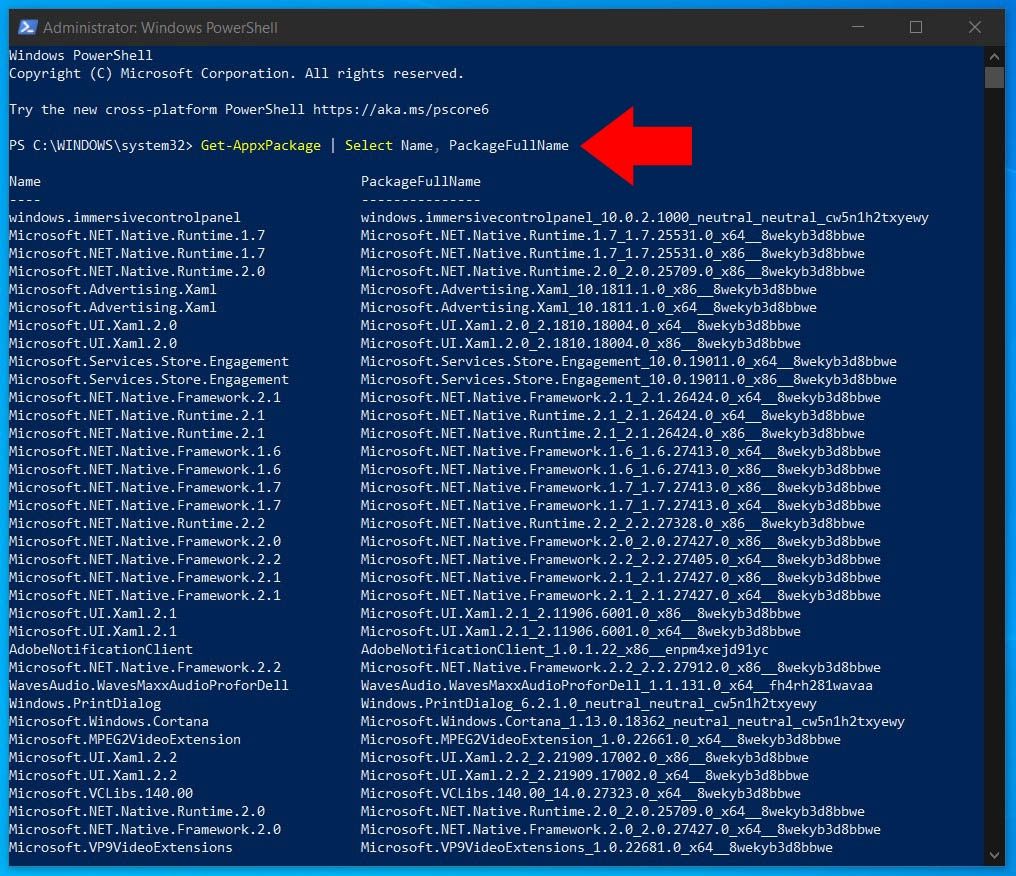Click Microsoft.MPEG2VideoExtension_1.0.22661.0_x64 full name
Viewport: 1016px width, 876px height.
point(601,739)
